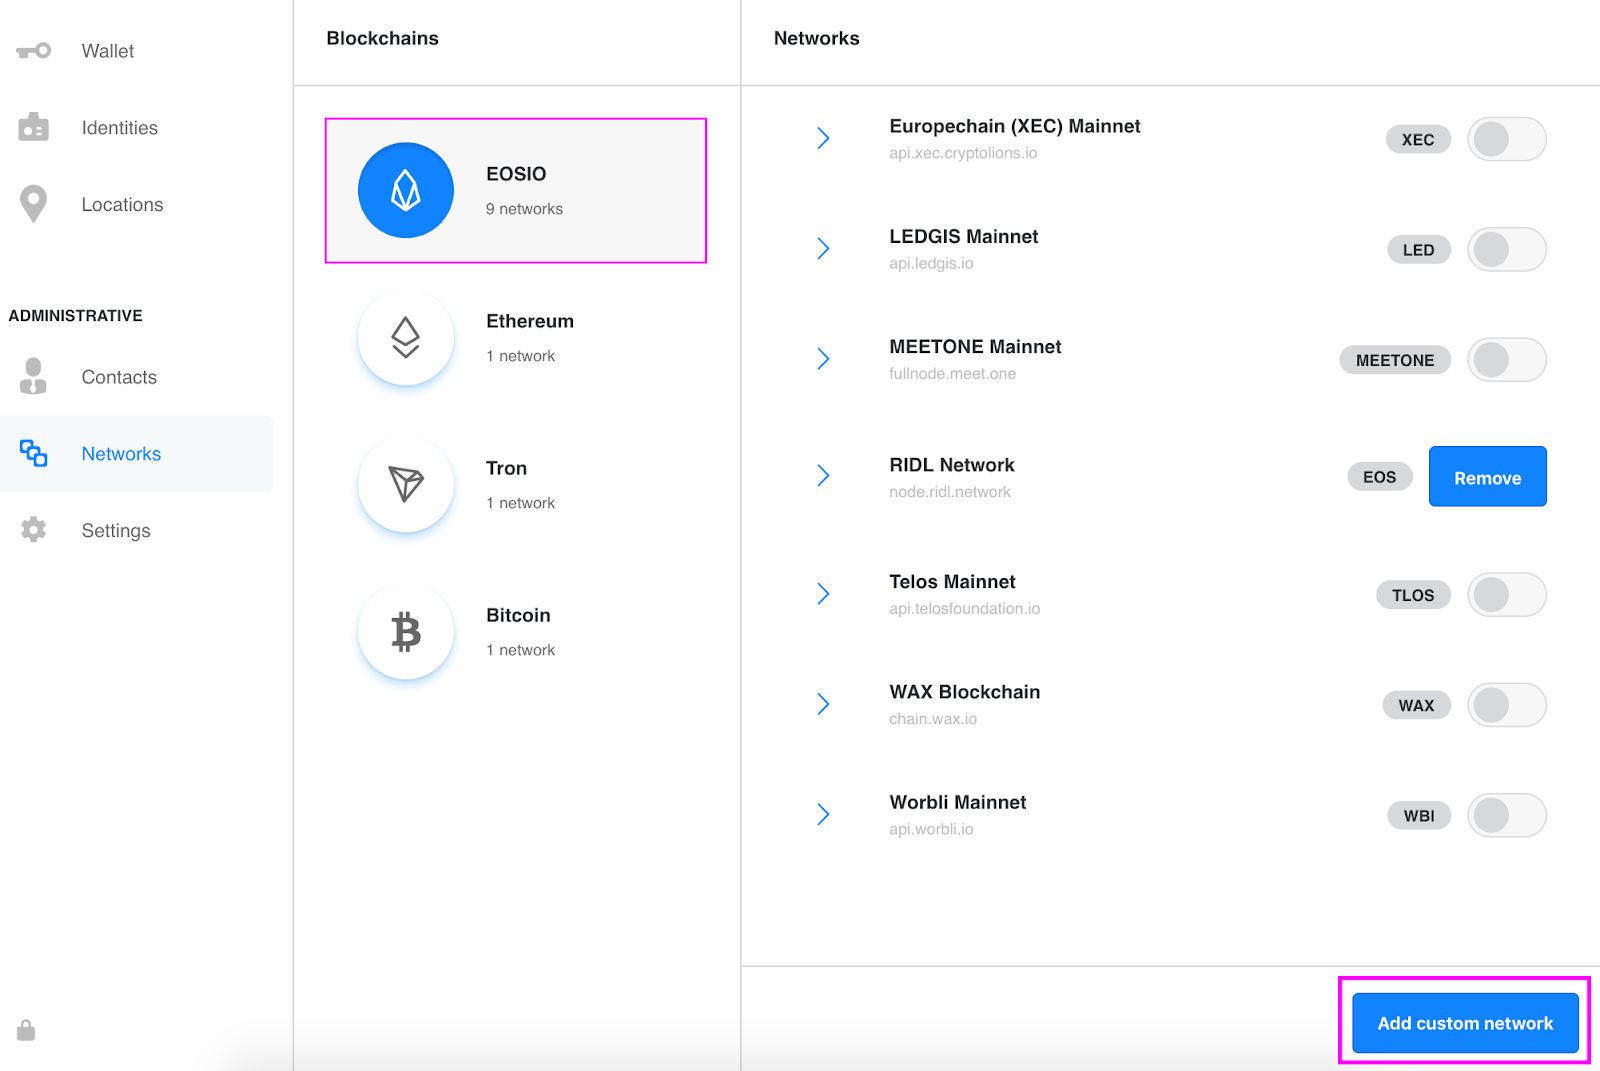Select the Ethereum blockchain logo
The height and width of the screenshot is (1071, 1600).
click(x=406, y=337)
